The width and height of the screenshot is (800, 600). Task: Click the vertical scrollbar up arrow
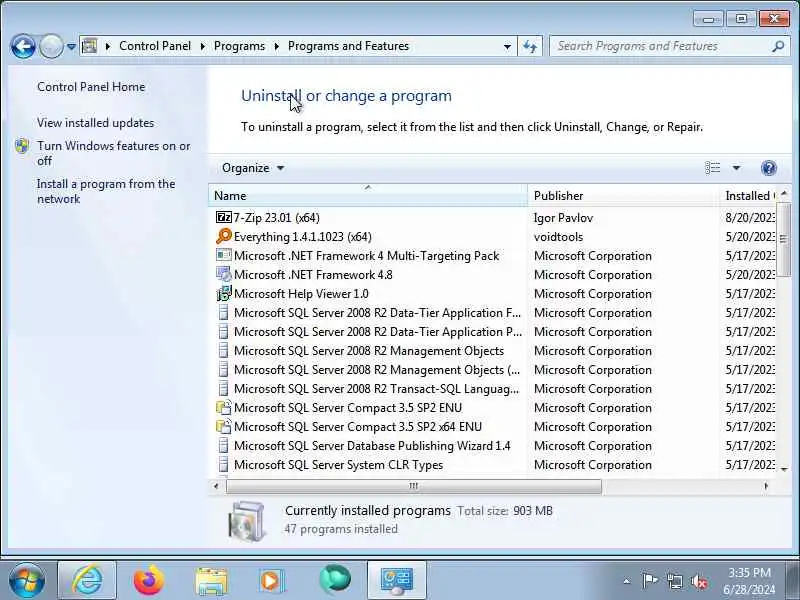point(784,193)
